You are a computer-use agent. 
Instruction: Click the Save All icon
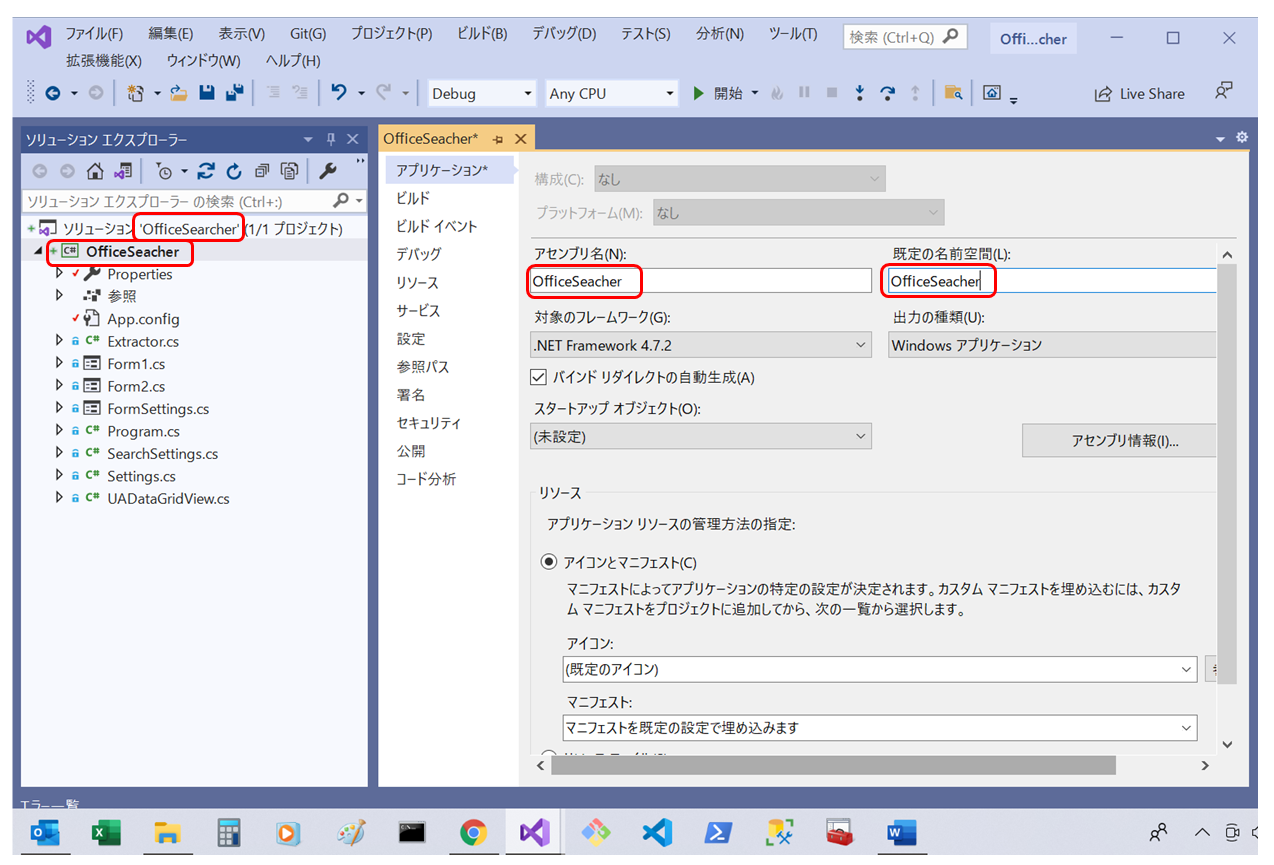tap(235, 93)
